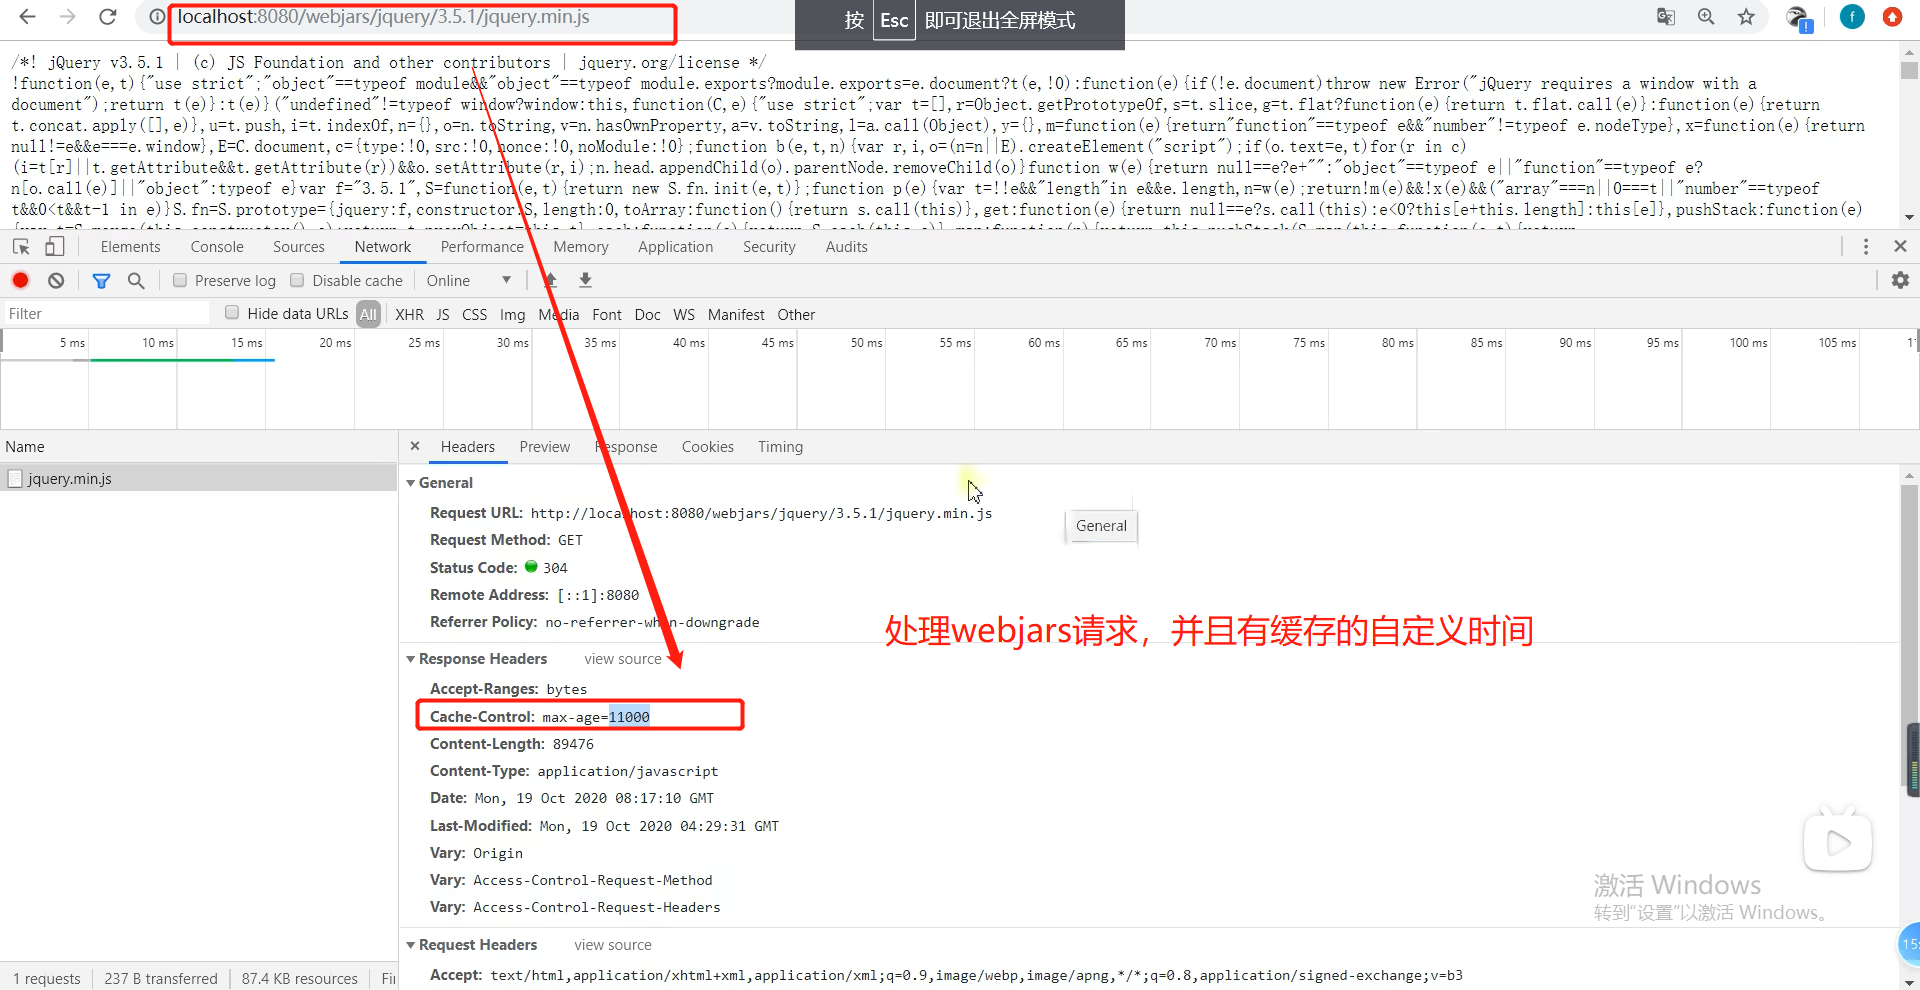Select the All filter type
Image resolution: width=1920 pixels, height=990 pixels.
click(368, 314)
